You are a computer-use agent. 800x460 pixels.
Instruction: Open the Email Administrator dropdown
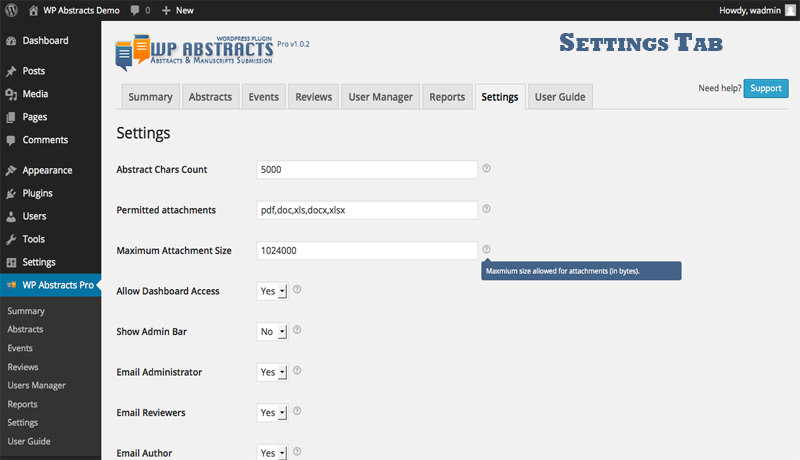[x=272, y=372]
